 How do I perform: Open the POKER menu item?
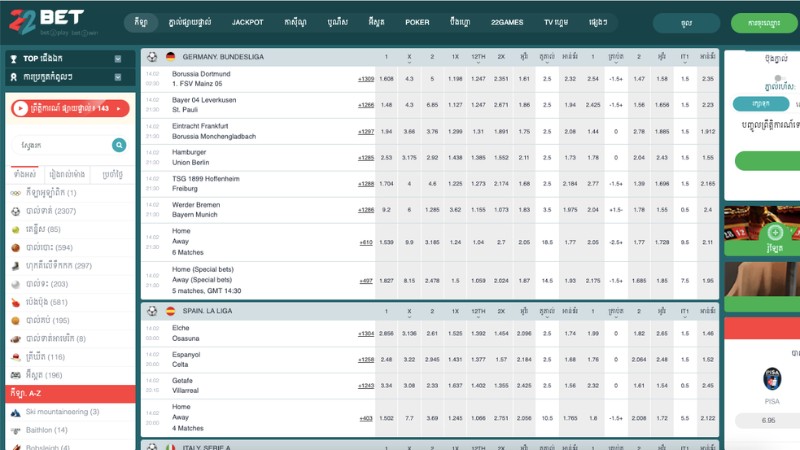417,21
